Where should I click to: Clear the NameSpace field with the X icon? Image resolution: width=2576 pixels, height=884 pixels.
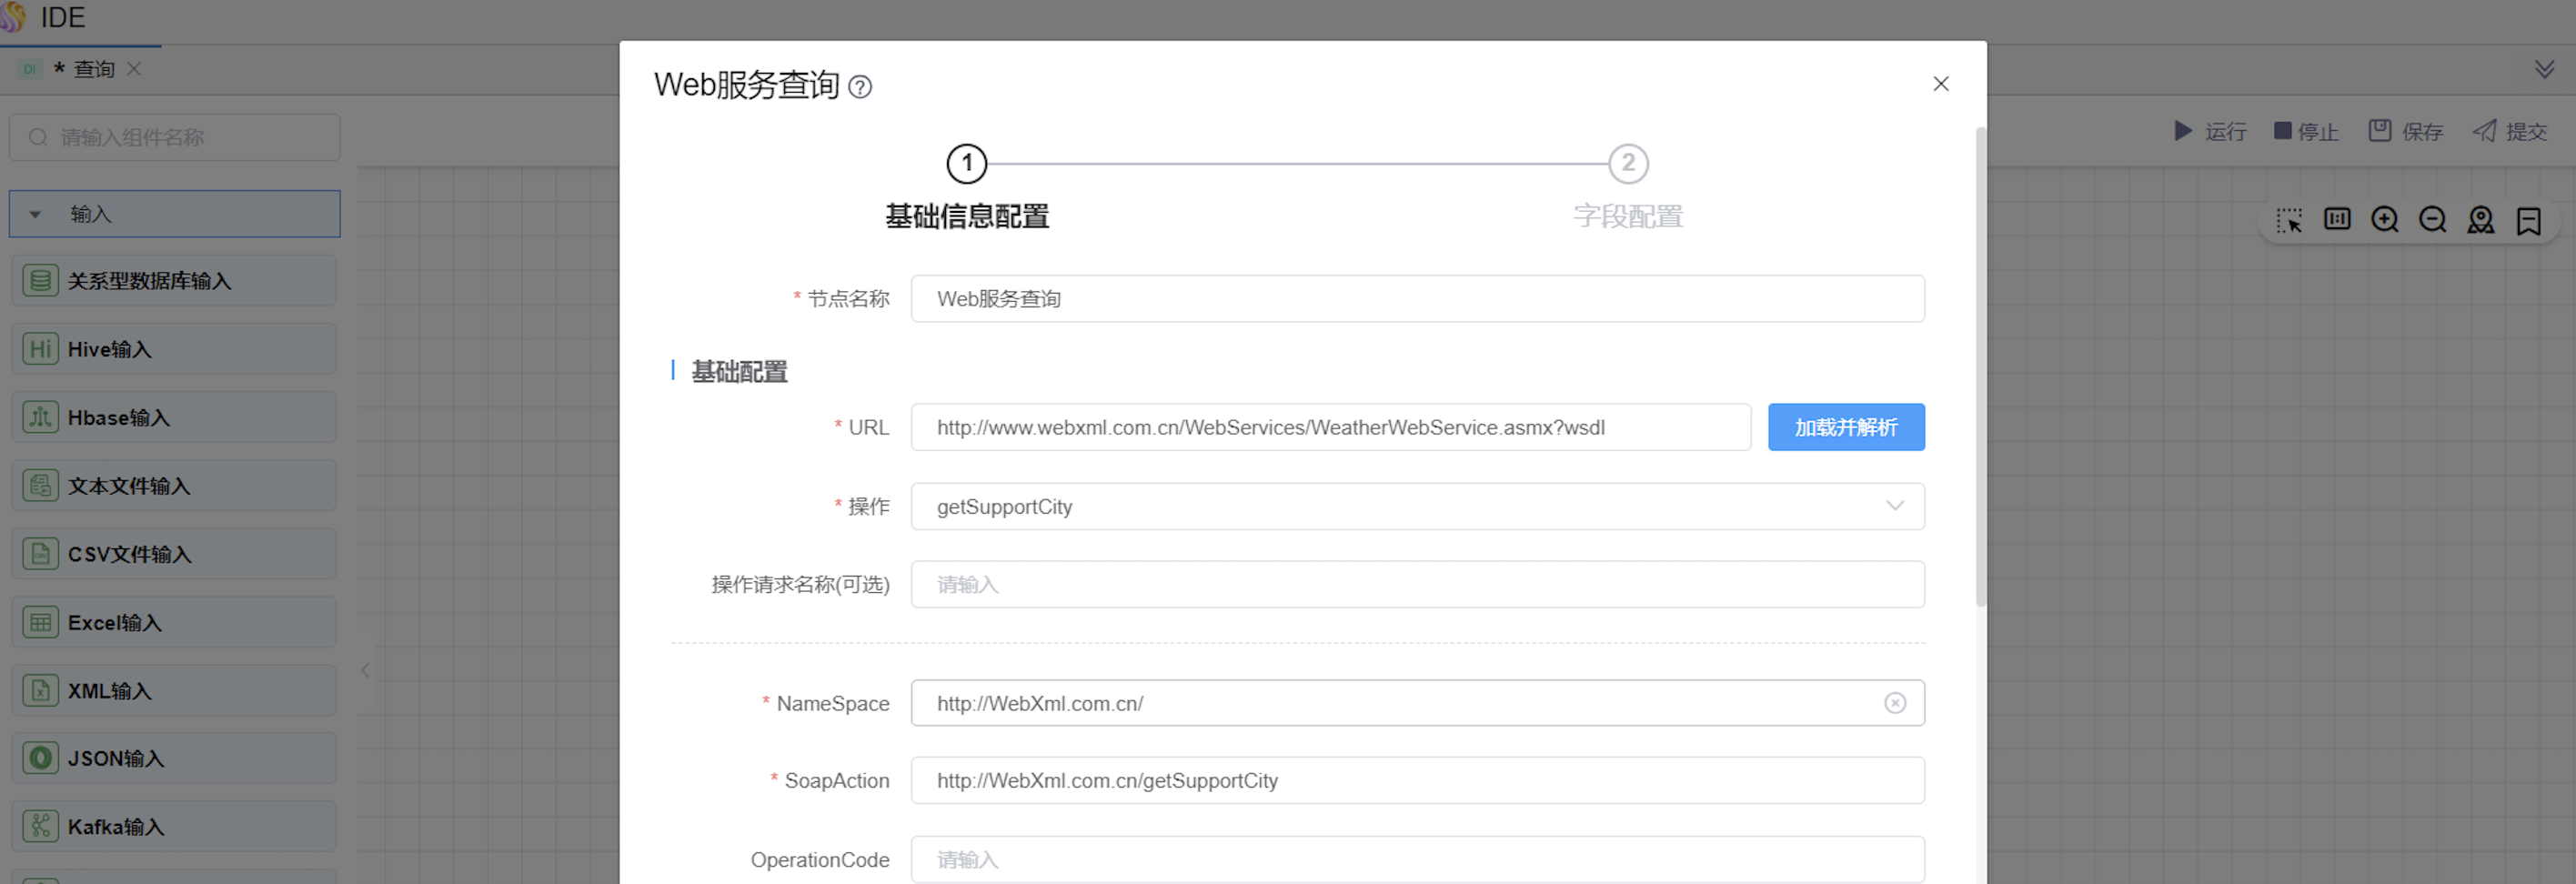(1894, 704)
